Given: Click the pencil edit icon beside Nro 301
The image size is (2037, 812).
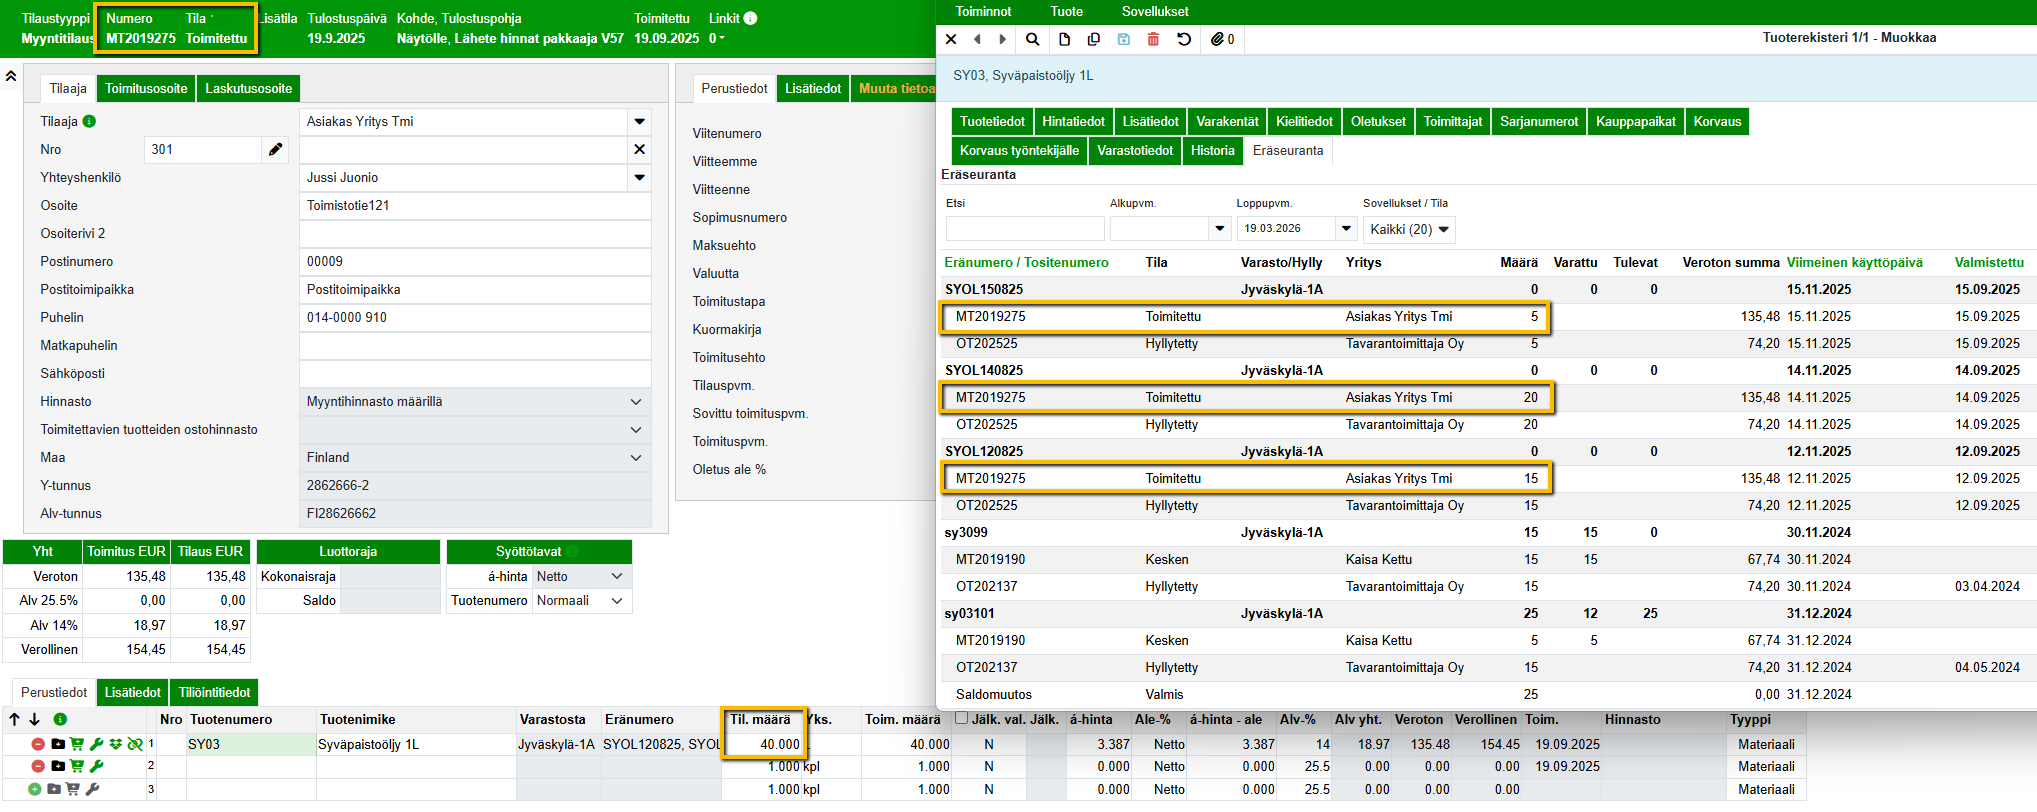Looking at the screenshot, I should coord(275,150).
